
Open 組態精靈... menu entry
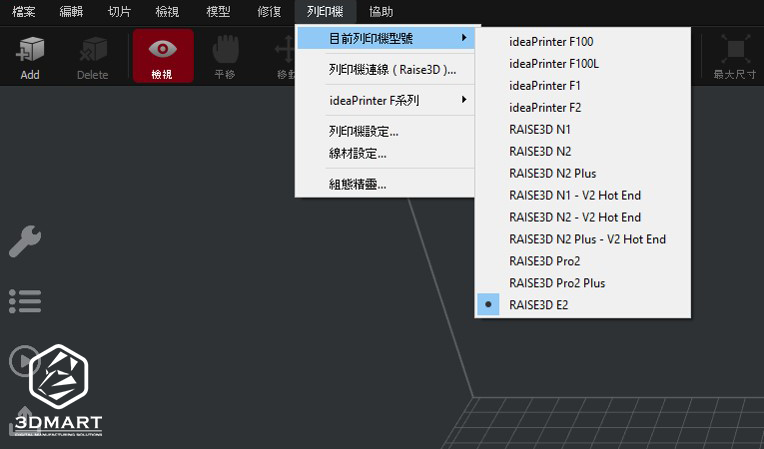pyautogui.click(x=385, y=184)
